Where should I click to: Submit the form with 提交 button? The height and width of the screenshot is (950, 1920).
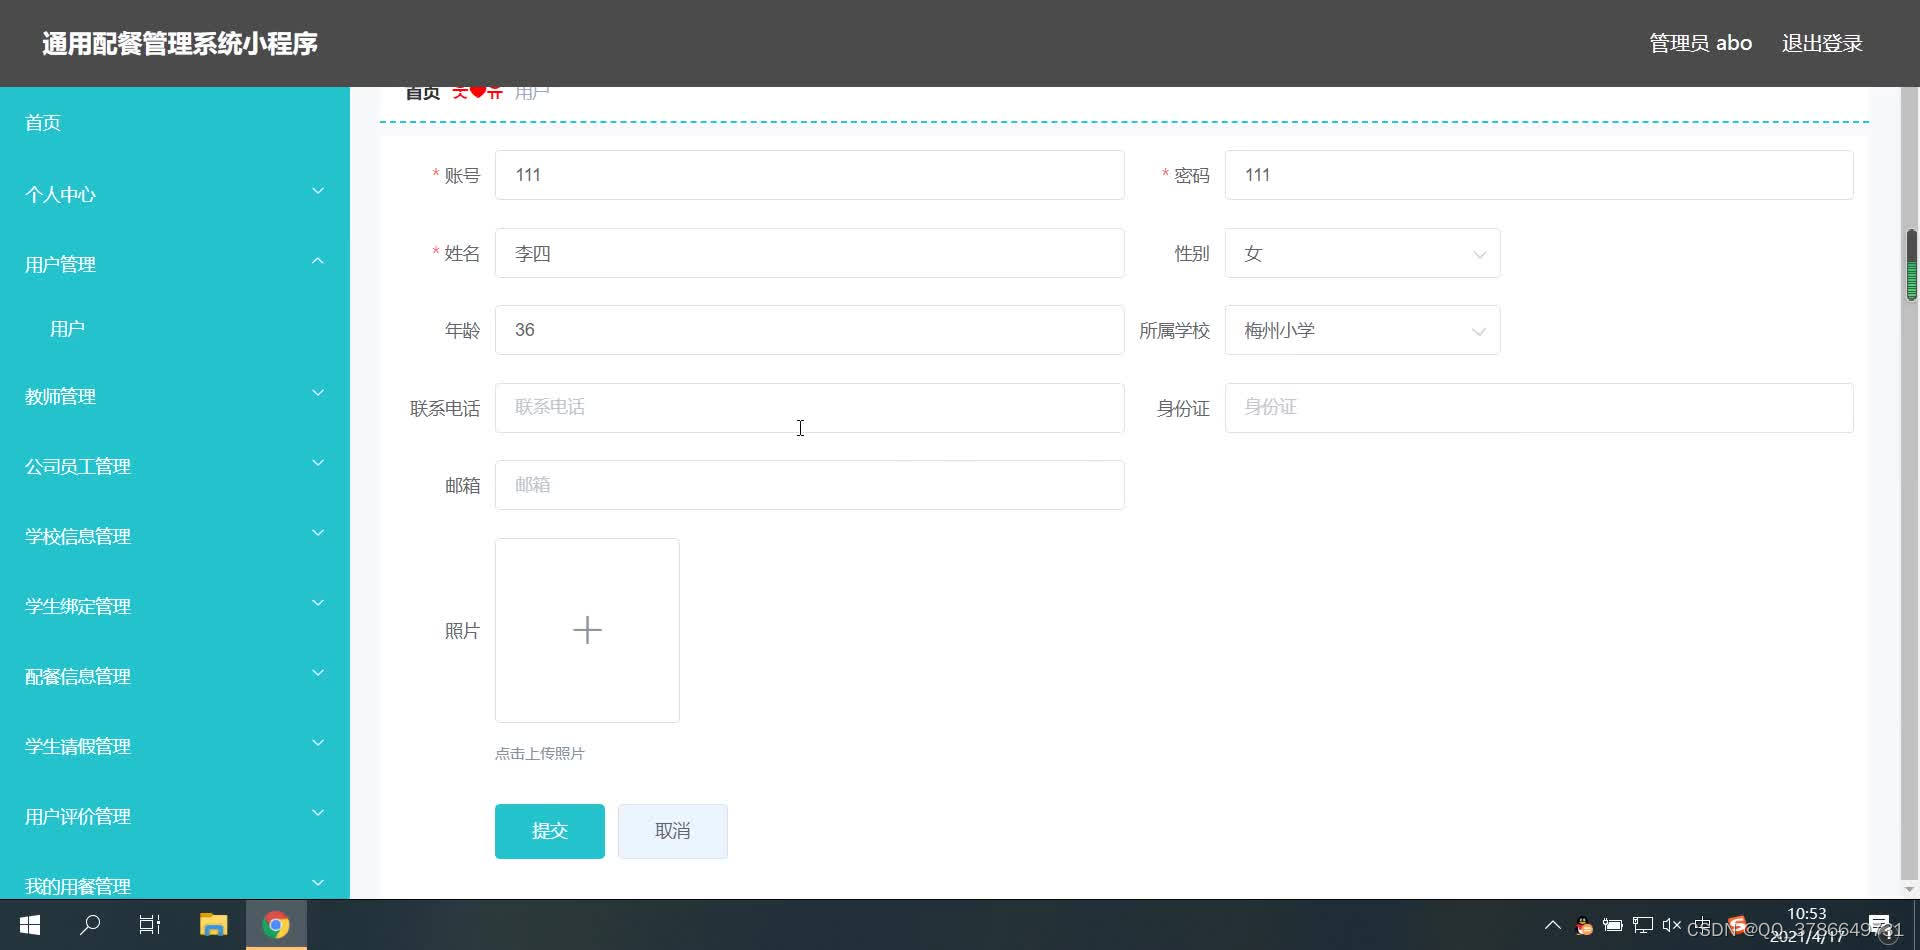550,831
